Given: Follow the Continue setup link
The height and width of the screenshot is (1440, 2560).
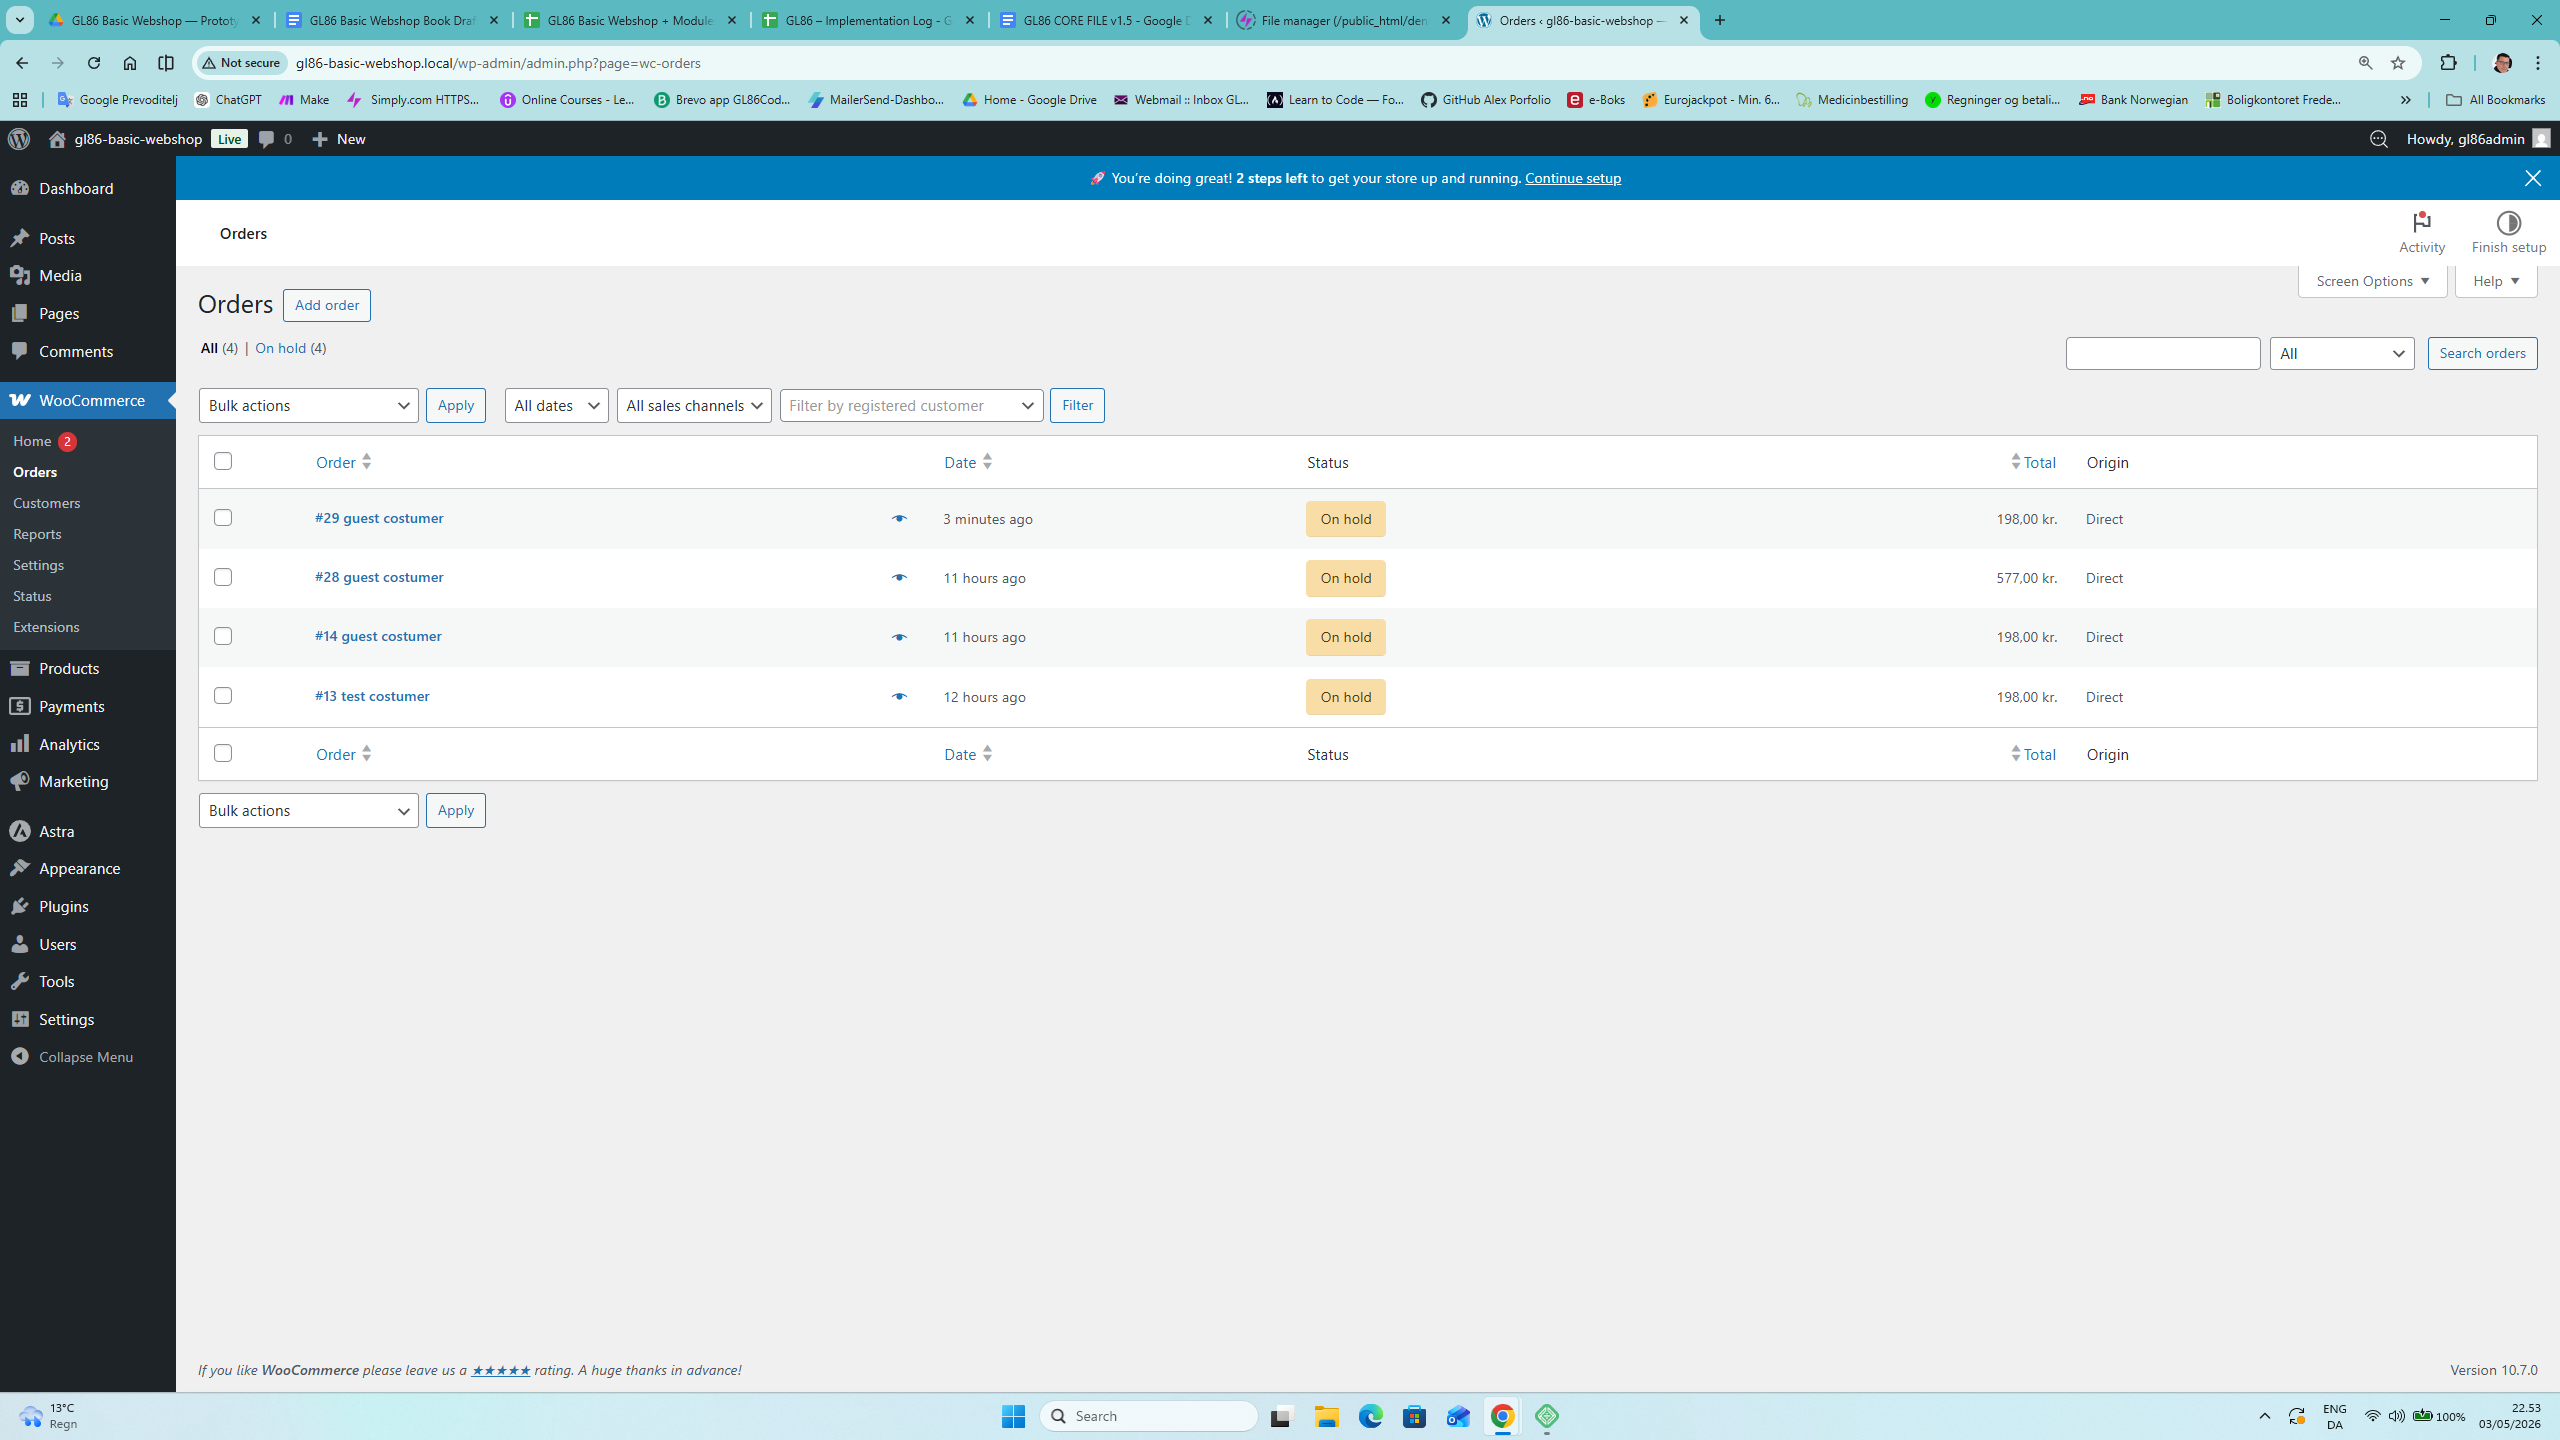Looking at the screenshot, I should (x=1572, y=178).
